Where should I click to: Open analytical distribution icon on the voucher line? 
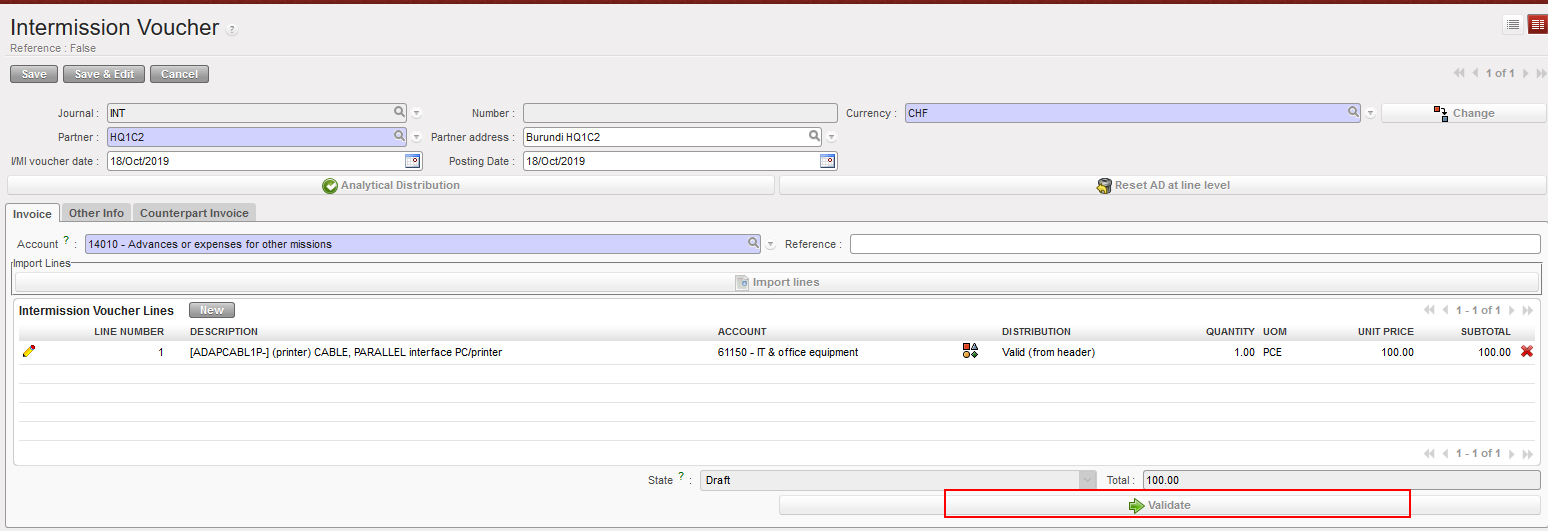click(970, 351)
